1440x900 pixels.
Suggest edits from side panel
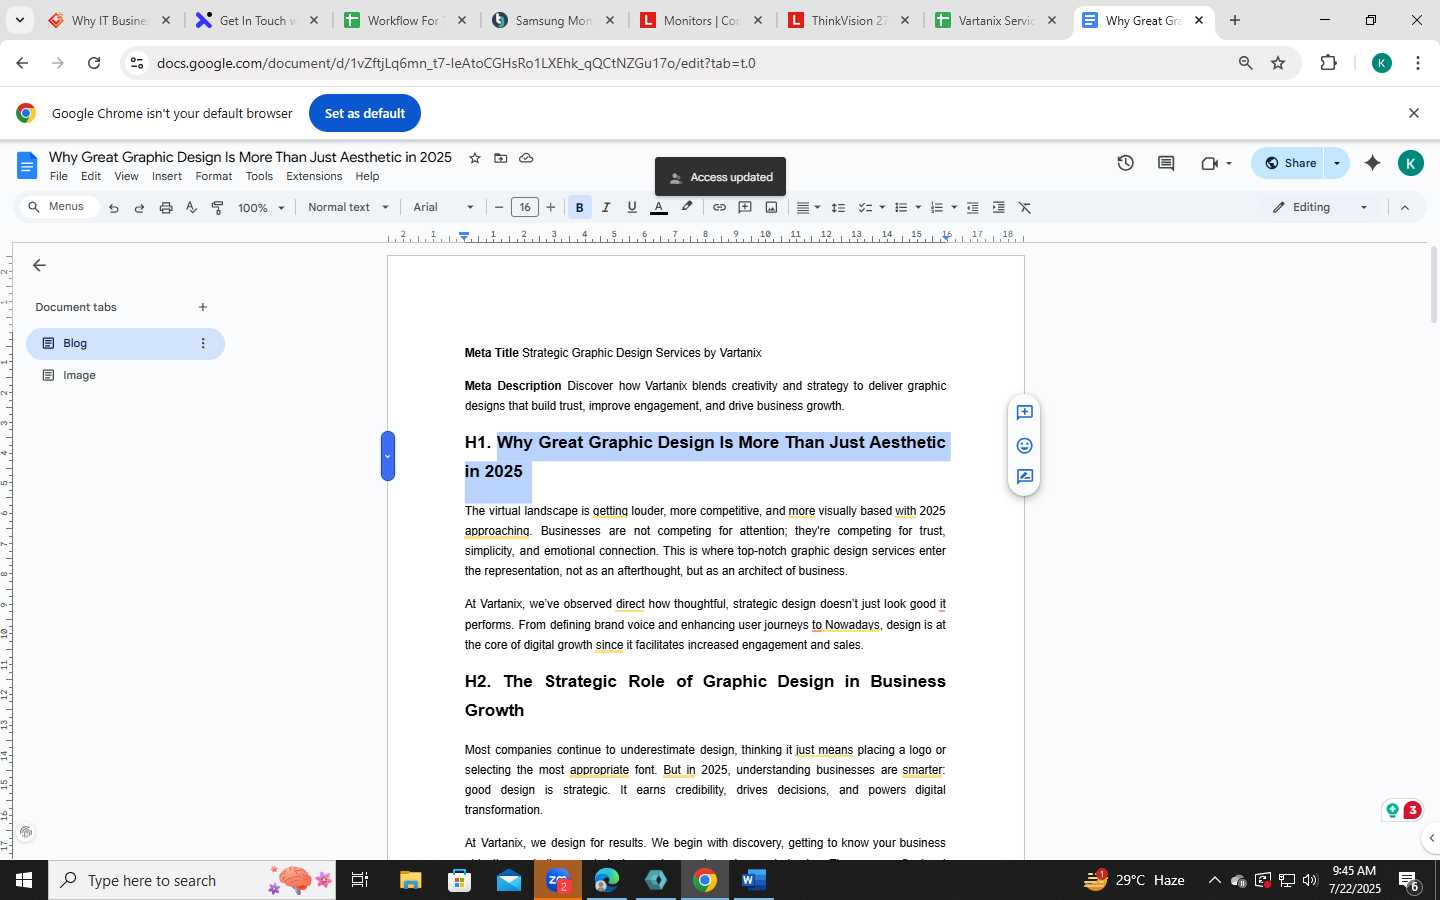[1024, 477]
